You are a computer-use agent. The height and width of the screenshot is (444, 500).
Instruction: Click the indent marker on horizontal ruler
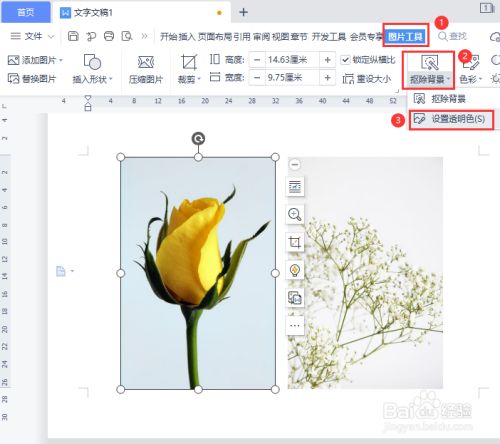(x=88, y=103)
